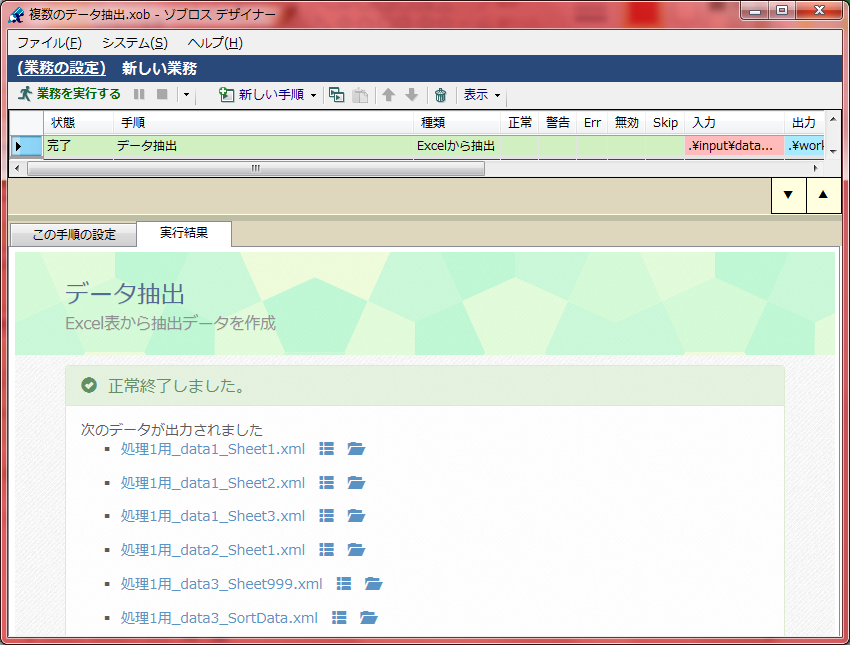Click the (業務の設定) link
This screenshot has height=645, width=850.
click(x=61, y=68)
